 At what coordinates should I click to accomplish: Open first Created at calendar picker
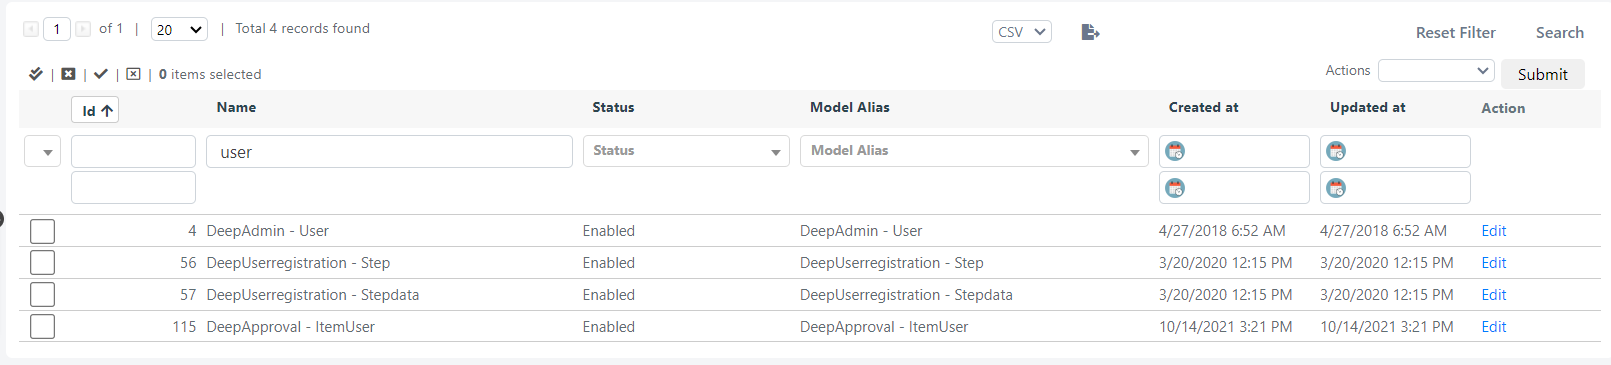(1175, 151)
